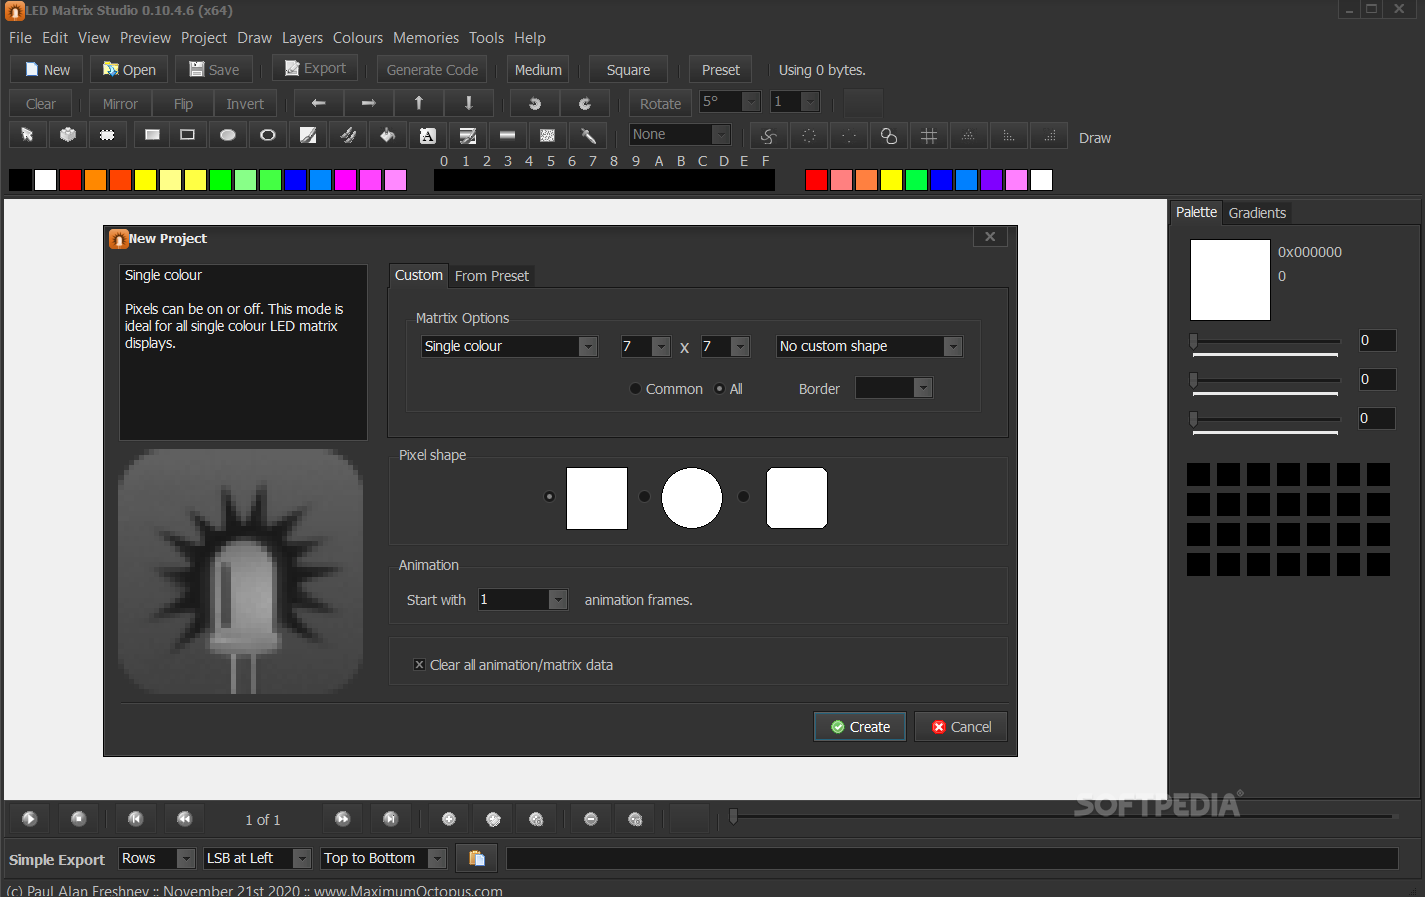1425x897 pixels.
Task: Open the Colours menu
Action: (x=358, y=38)
